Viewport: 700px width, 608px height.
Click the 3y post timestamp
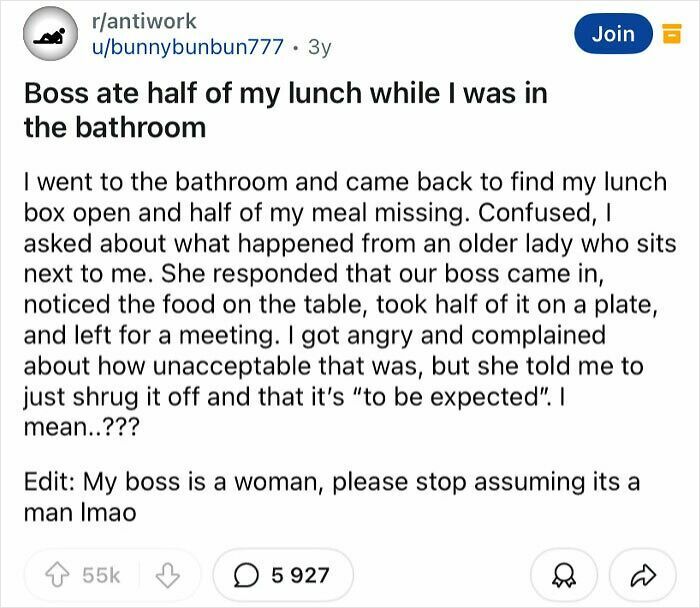(x=320, y=48)
